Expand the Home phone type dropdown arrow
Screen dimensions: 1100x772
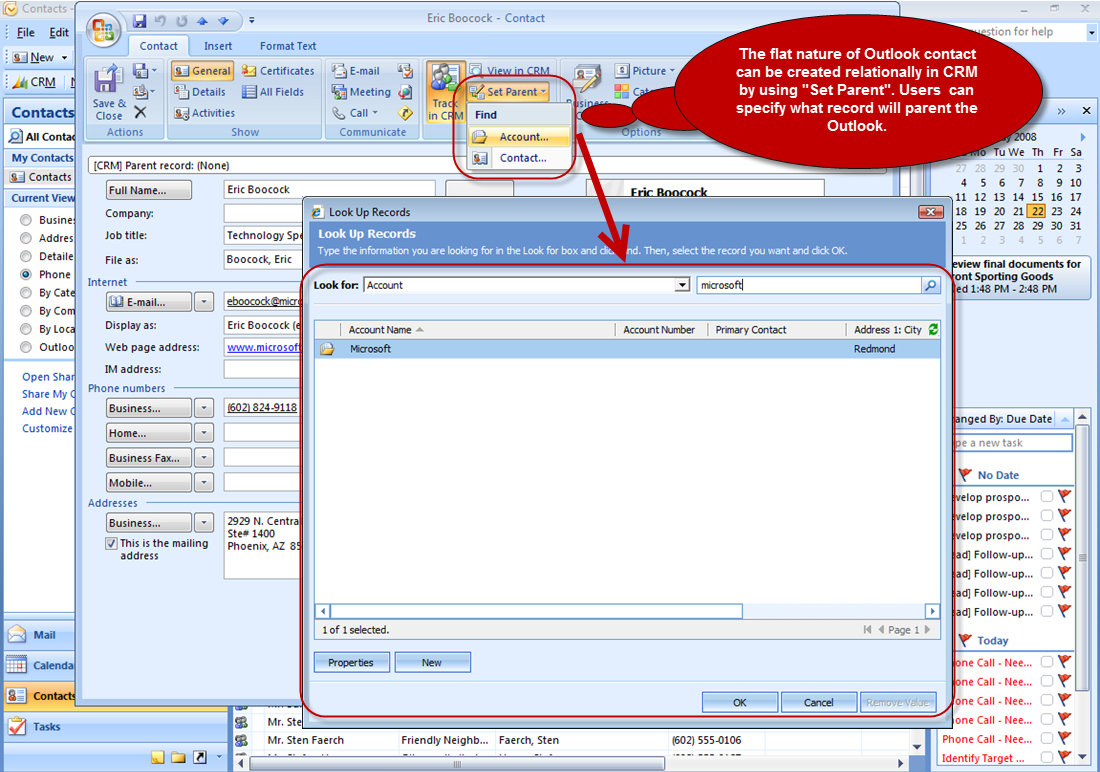tap(203, 433)
